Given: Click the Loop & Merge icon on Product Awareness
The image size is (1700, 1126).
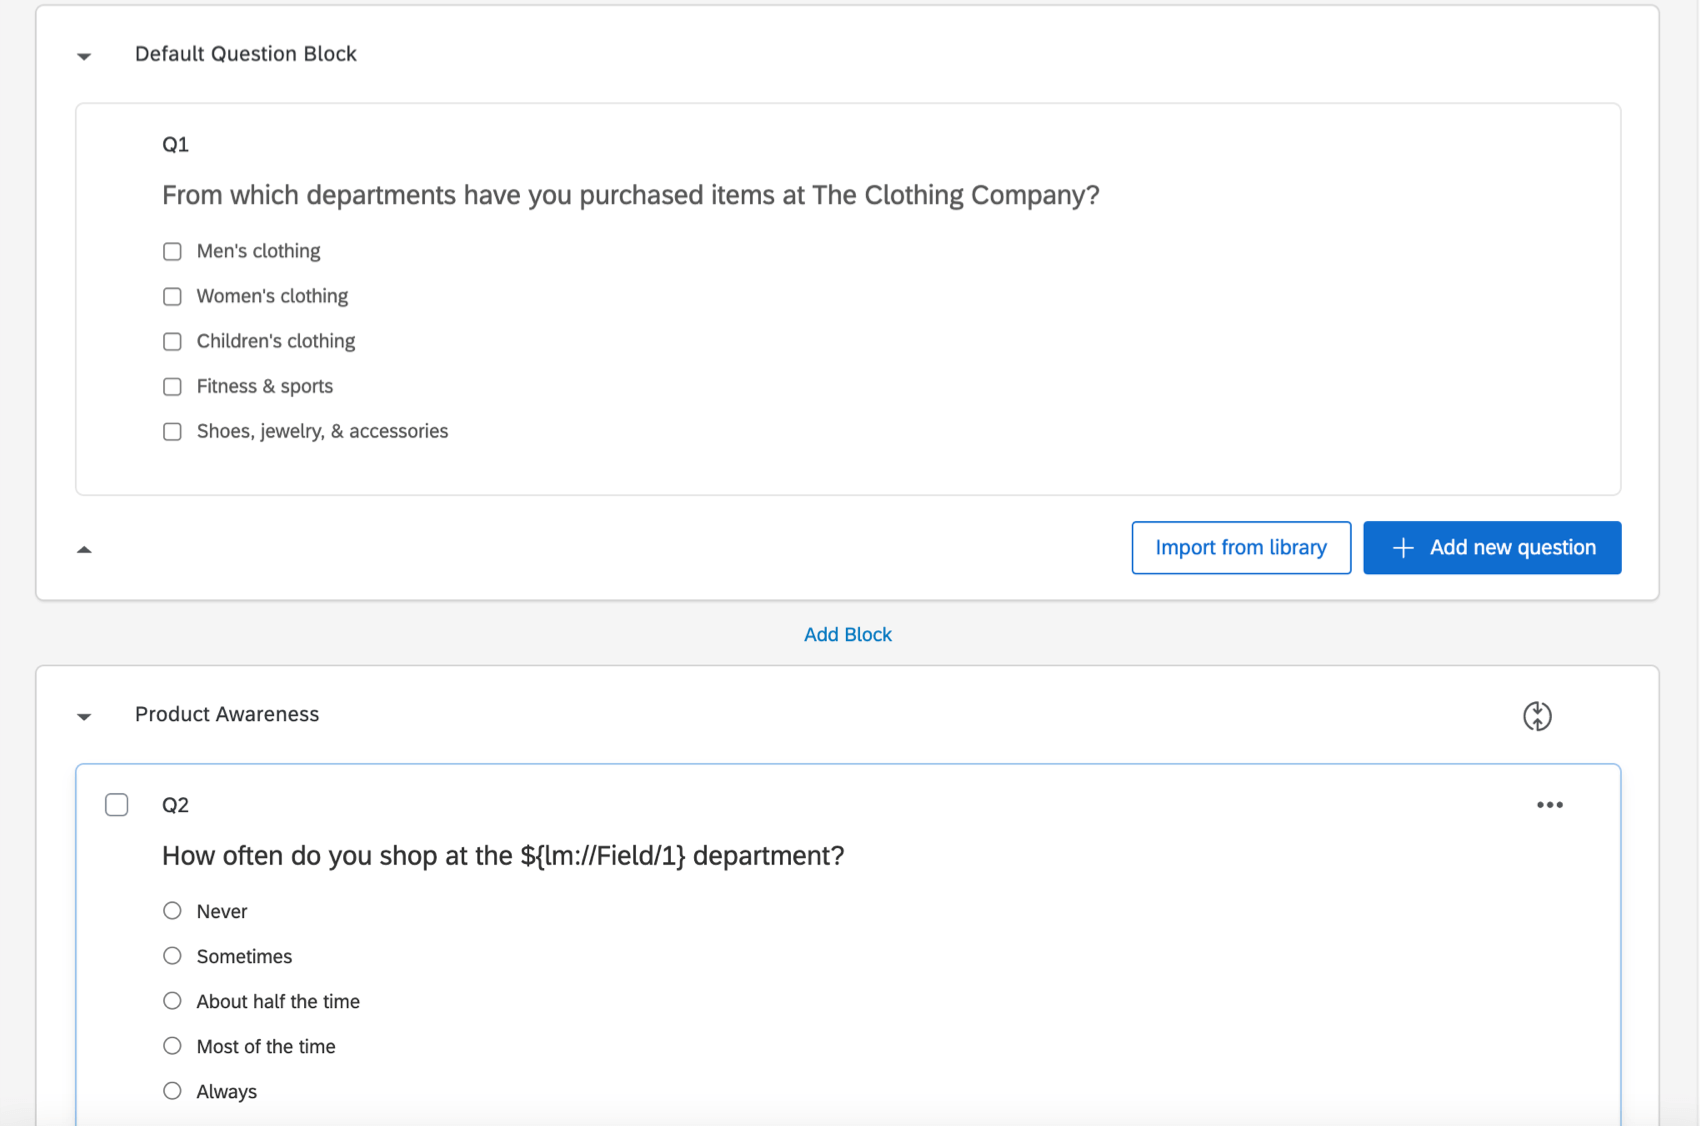Looking at the screenshot, I should point(1537,715).
